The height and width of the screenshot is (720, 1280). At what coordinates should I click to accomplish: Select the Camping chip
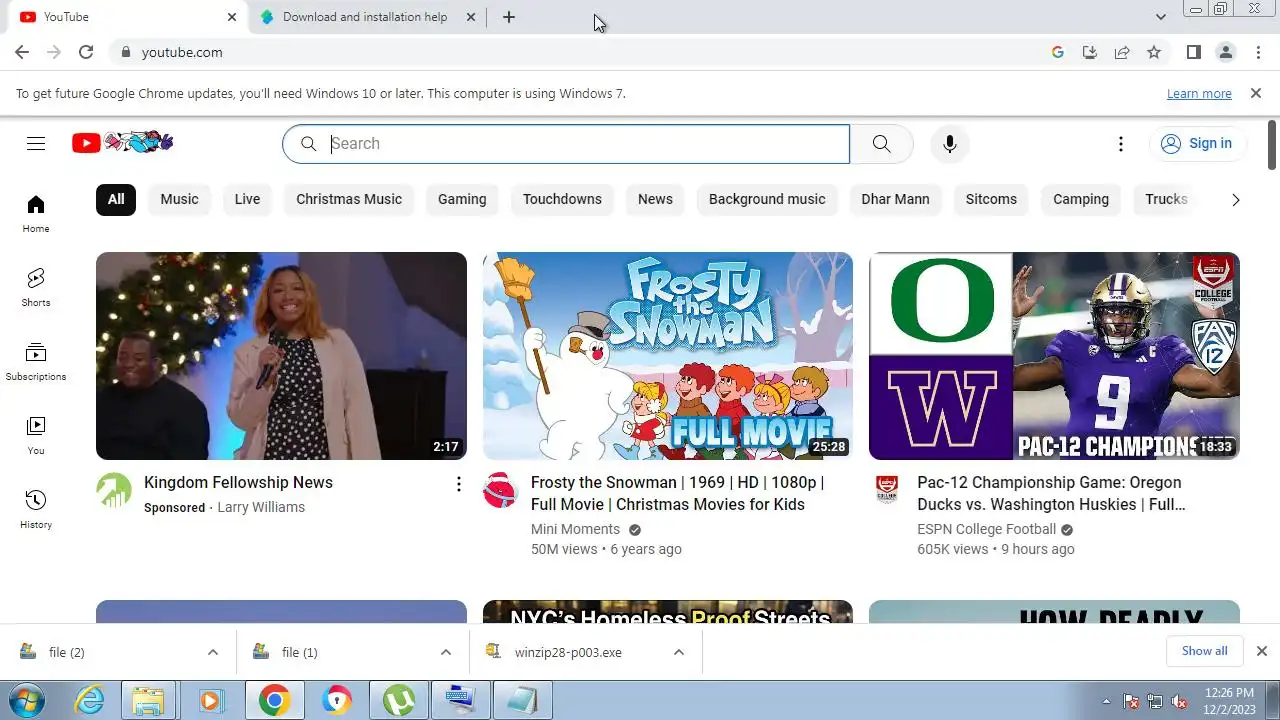1081,199
